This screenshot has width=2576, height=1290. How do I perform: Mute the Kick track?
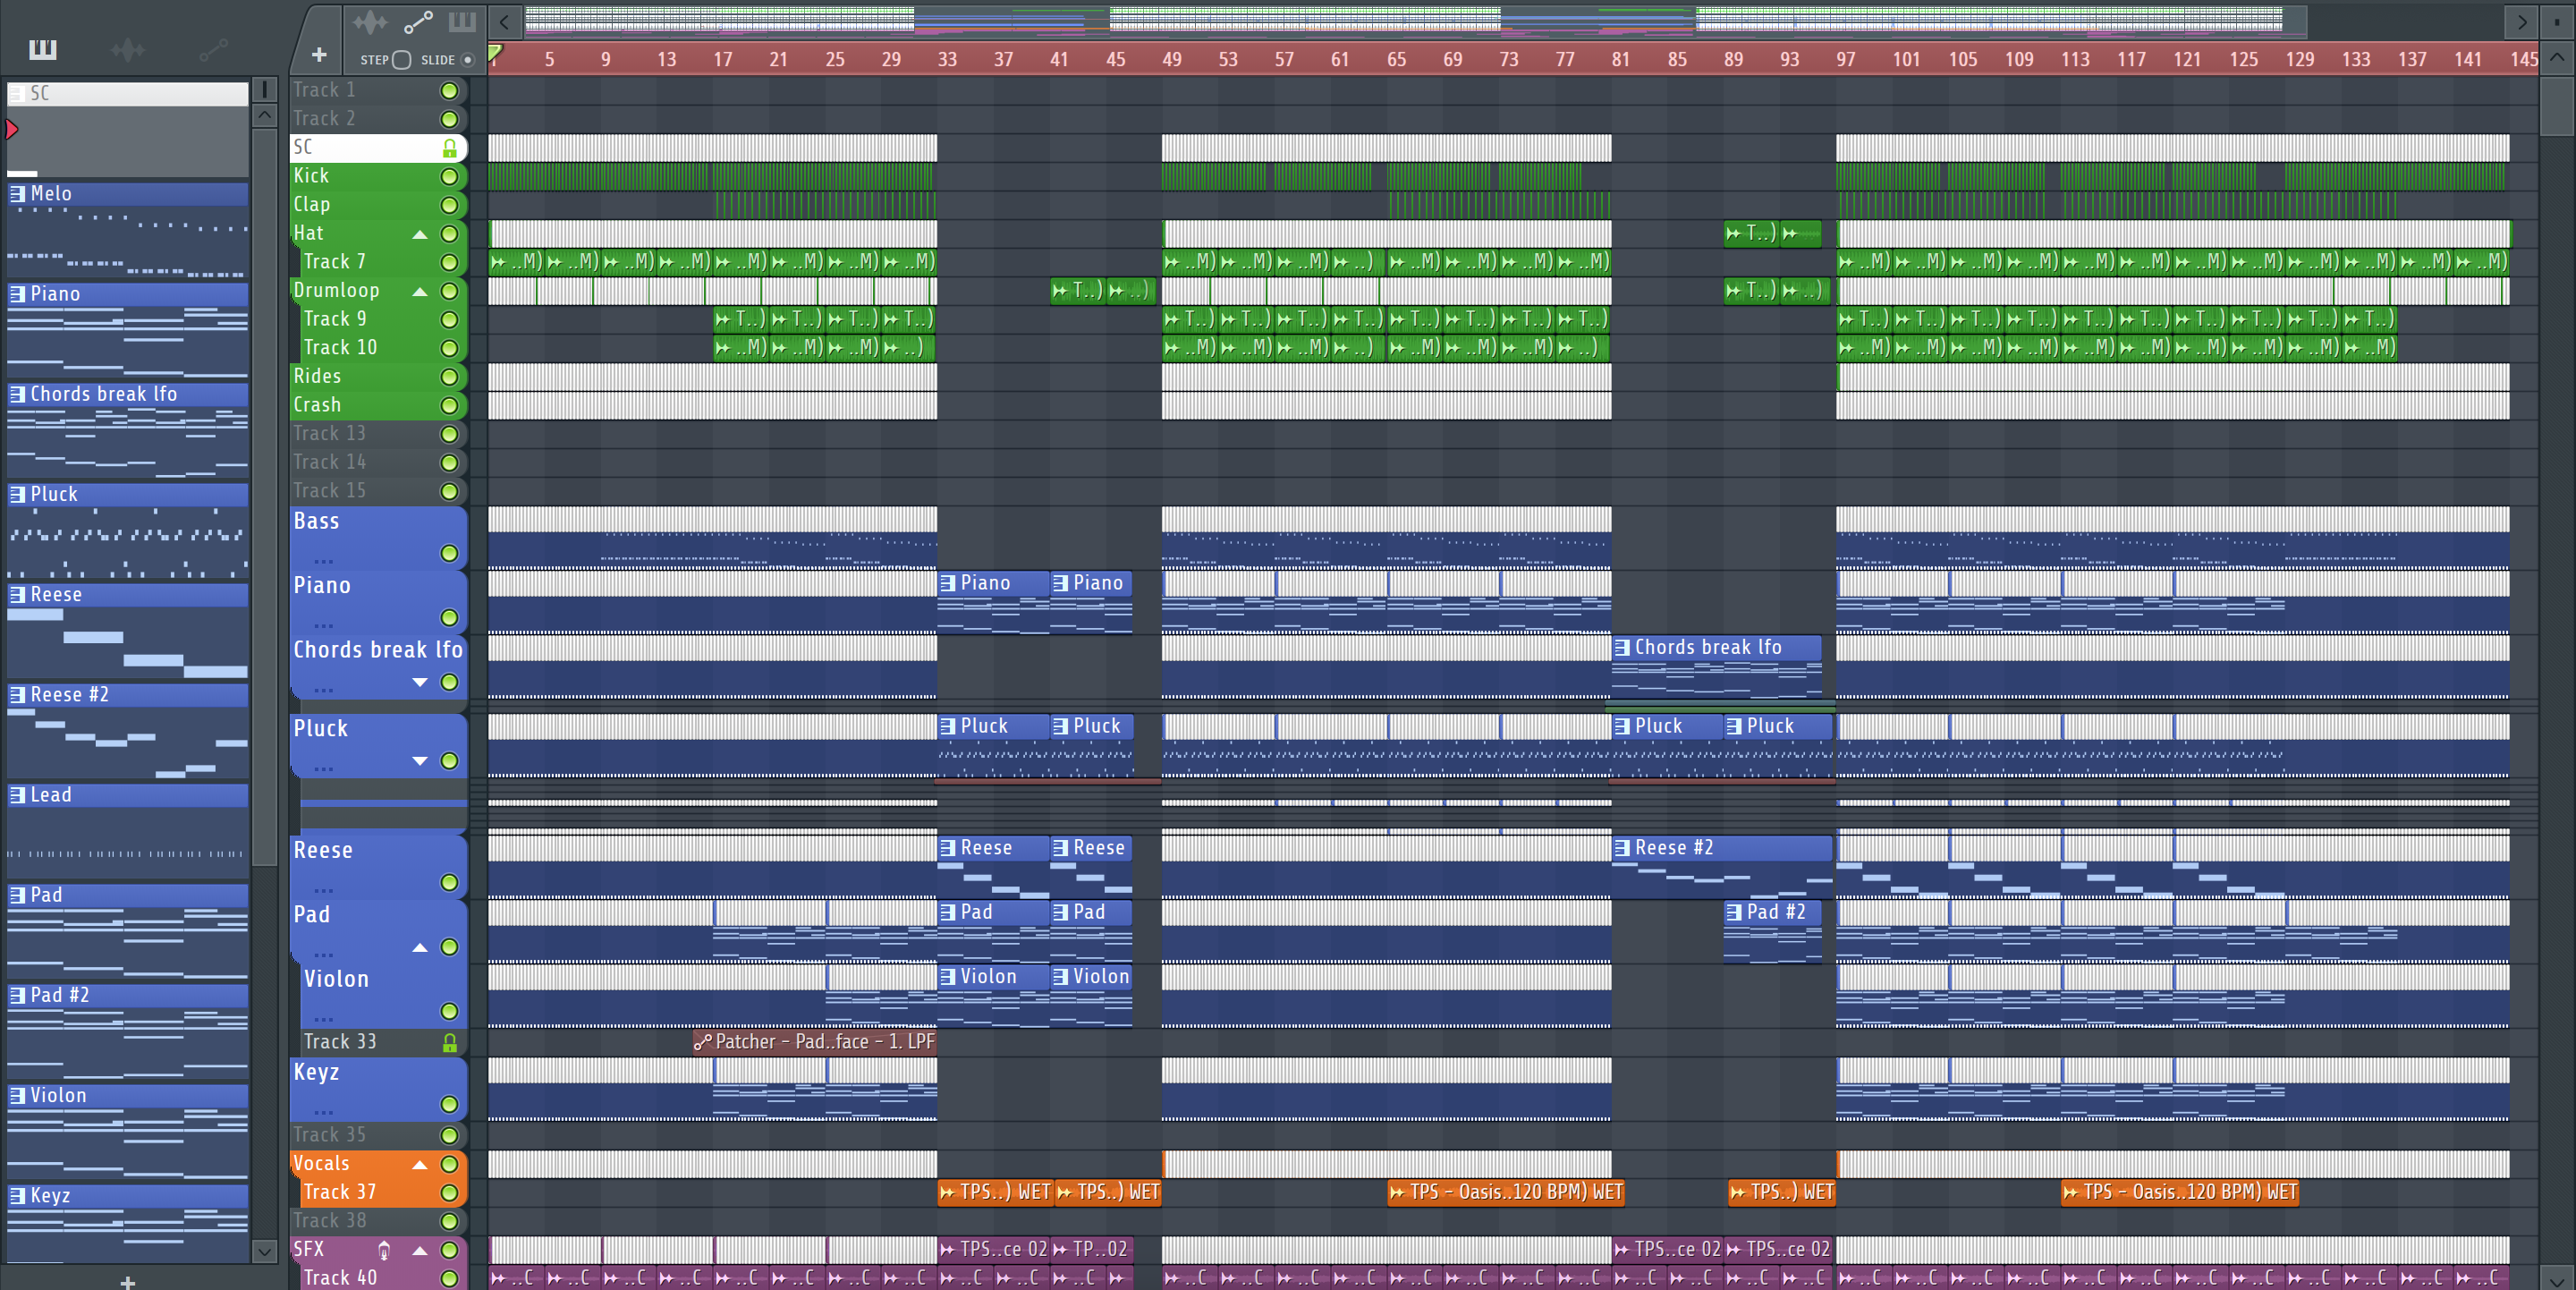pos(449,177)
